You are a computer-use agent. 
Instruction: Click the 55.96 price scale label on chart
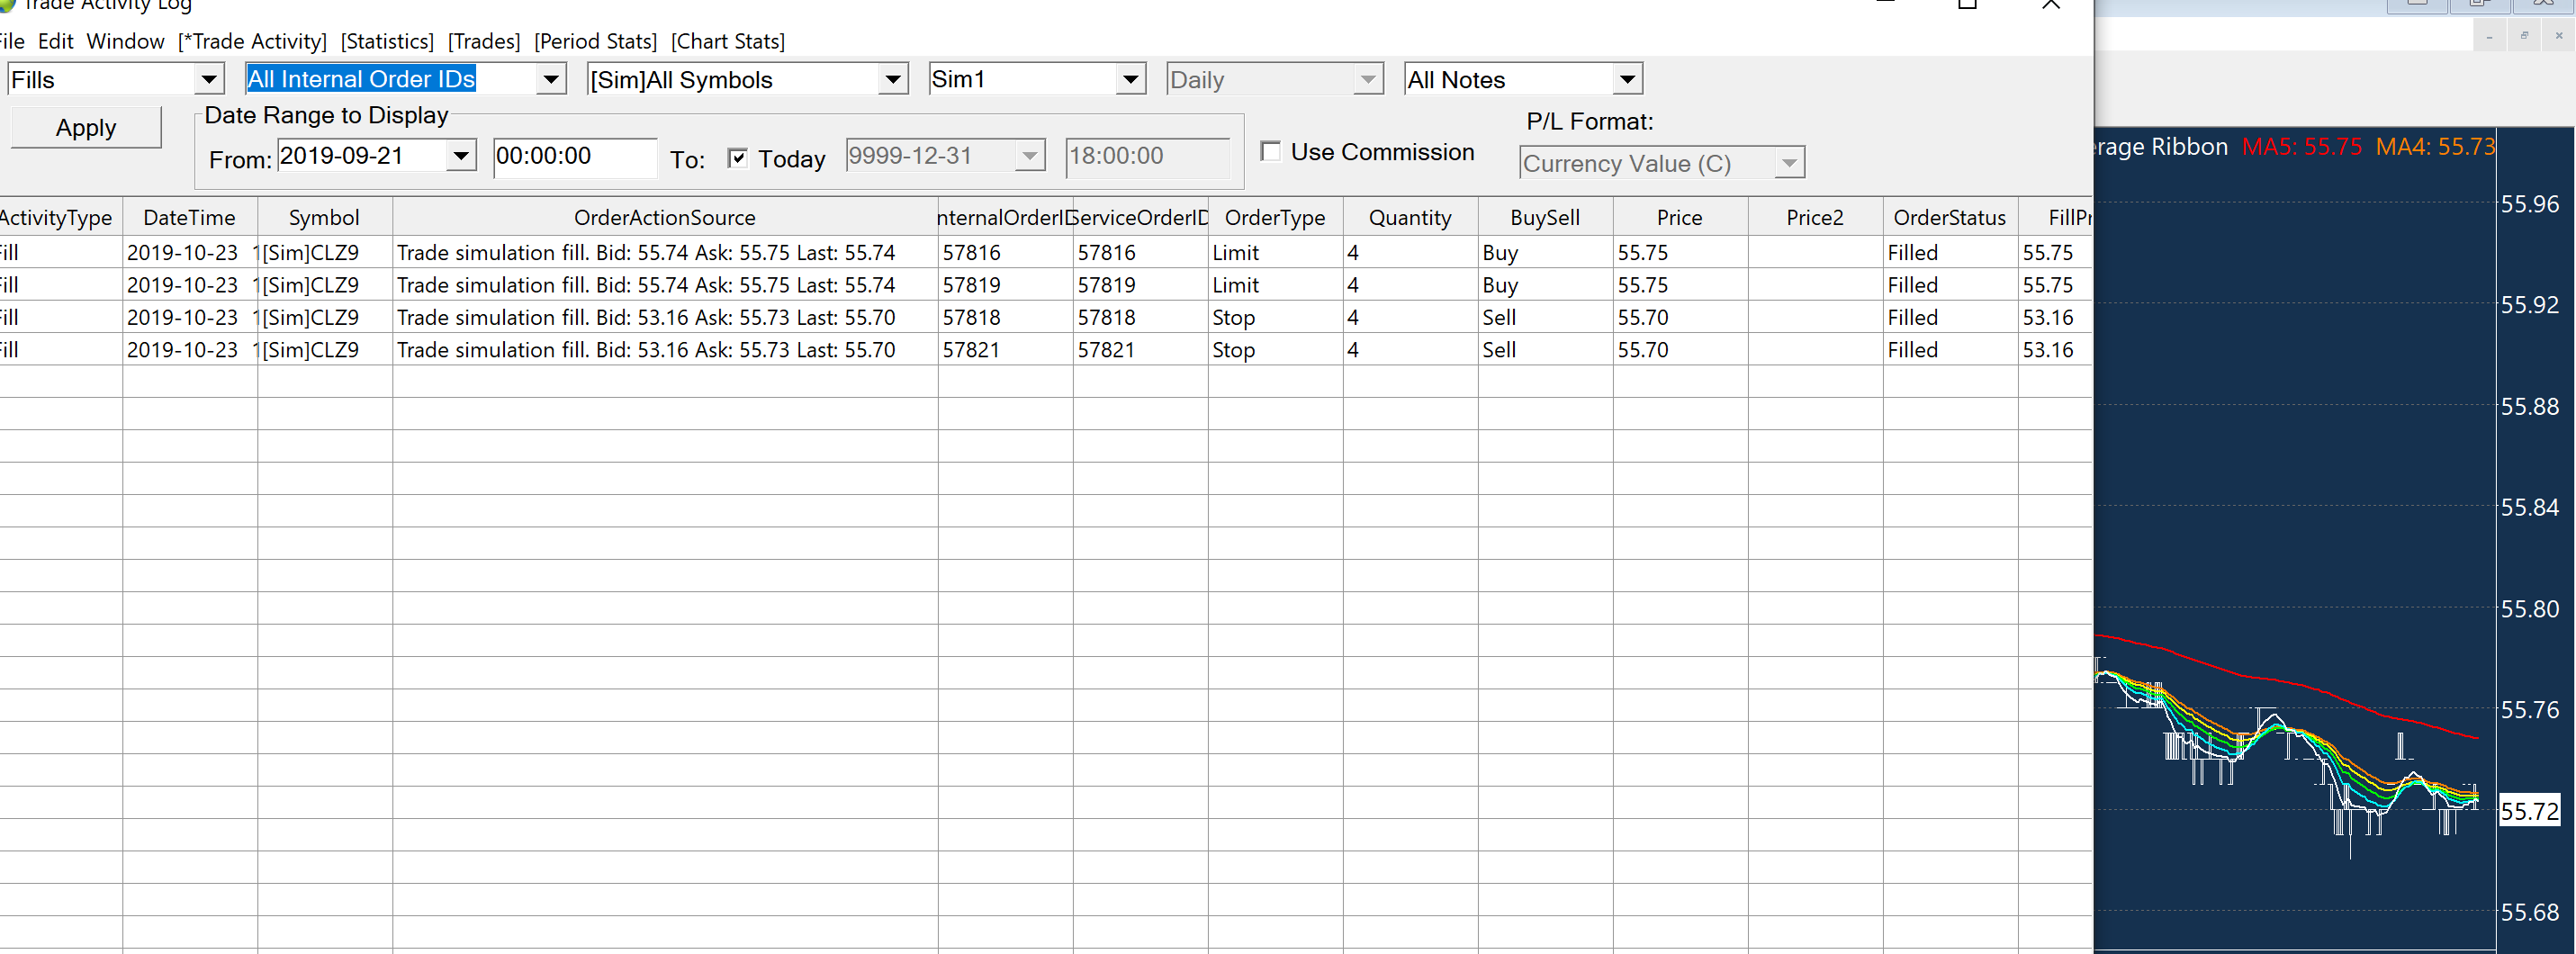(x=2529, y=204)
